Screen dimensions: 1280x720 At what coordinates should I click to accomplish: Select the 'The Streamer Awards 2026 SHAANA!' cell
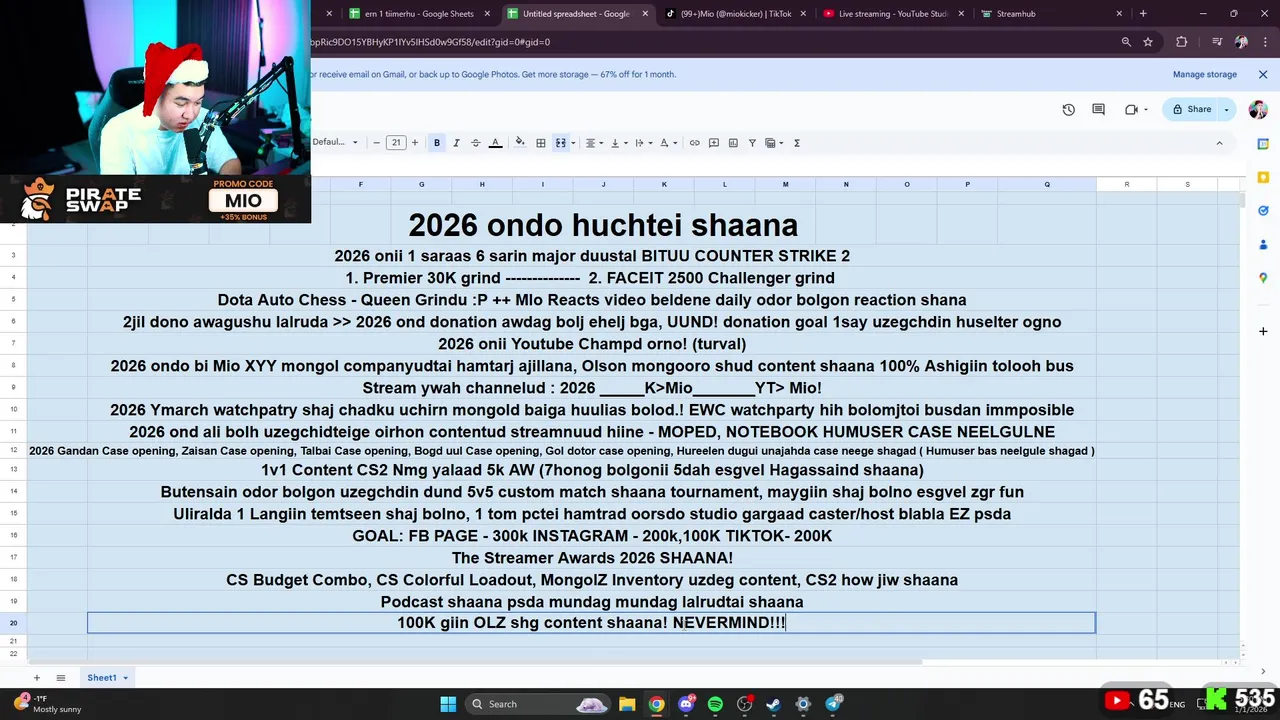(592, 558)
